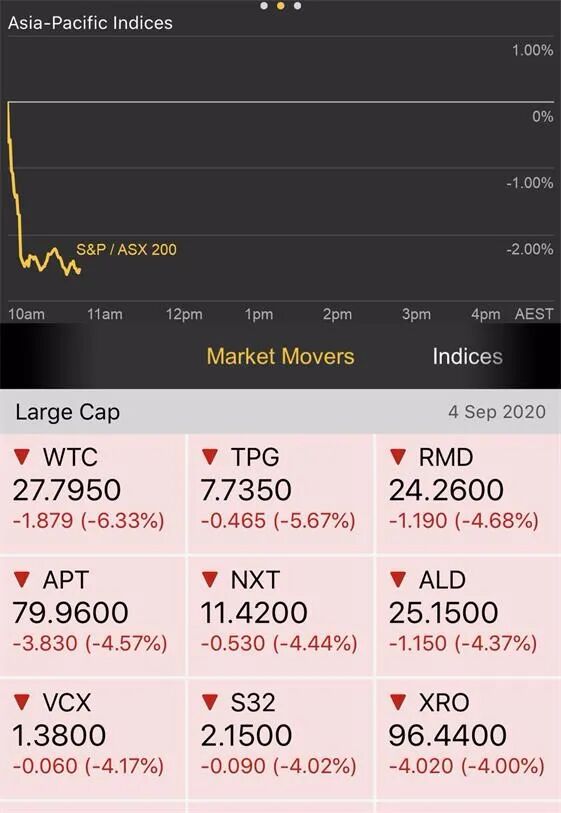Switch to the Indices tab
561x813 pixels.
click(x=467, y=356)
